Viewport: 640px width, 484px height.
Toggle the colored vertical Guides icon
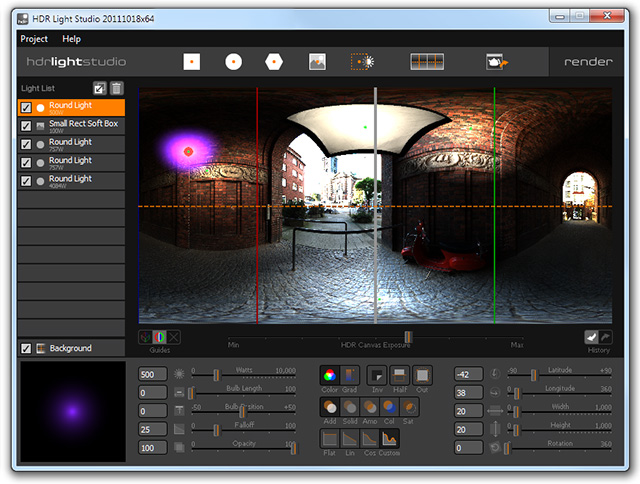pos(159,337)
